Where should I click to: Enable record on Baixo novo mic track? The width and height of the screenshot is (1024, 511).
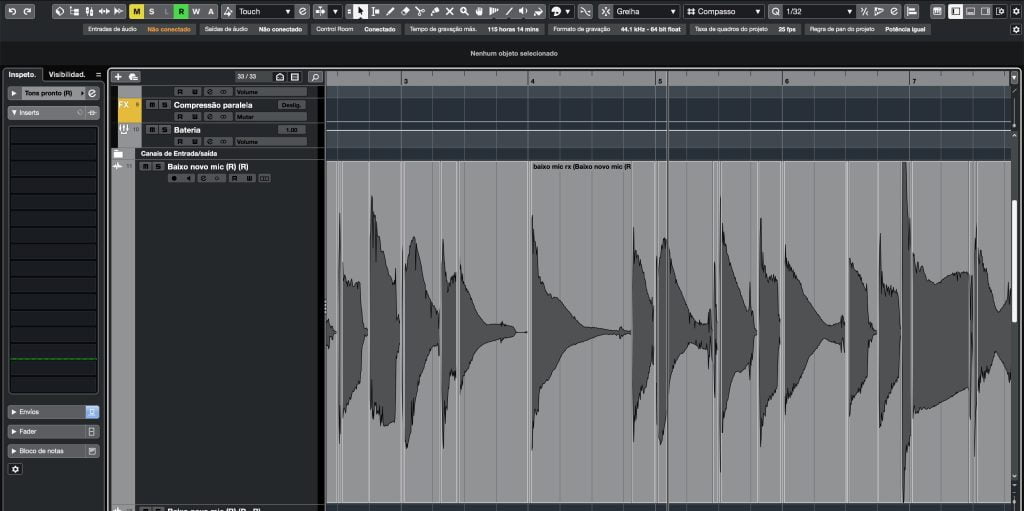[x=174, y=178]
